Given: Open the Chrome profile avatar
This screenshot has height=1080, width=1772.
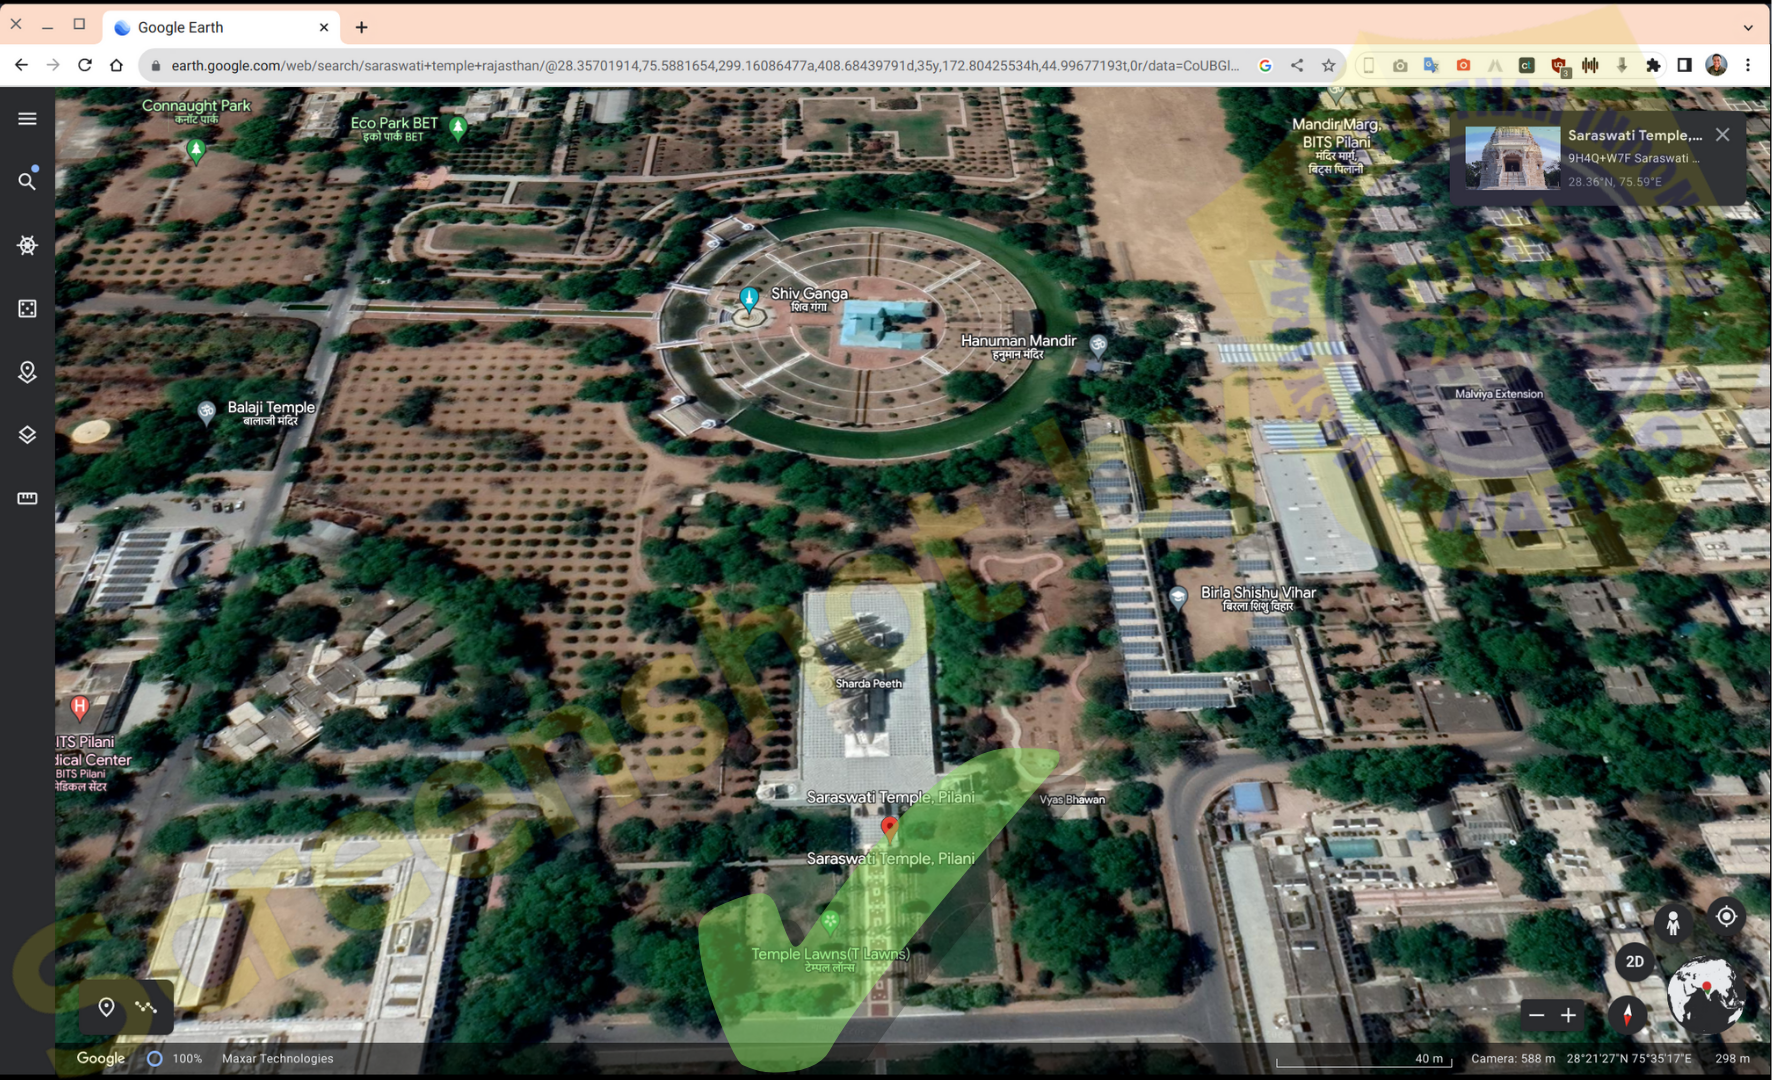Looking at the screenshot, I should point(1716,65).
